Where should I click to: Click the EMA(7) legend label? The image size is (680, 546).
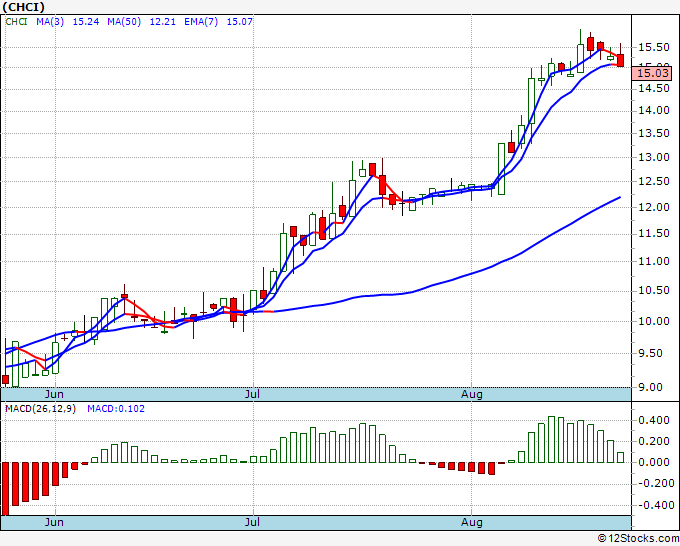point(201,22)
